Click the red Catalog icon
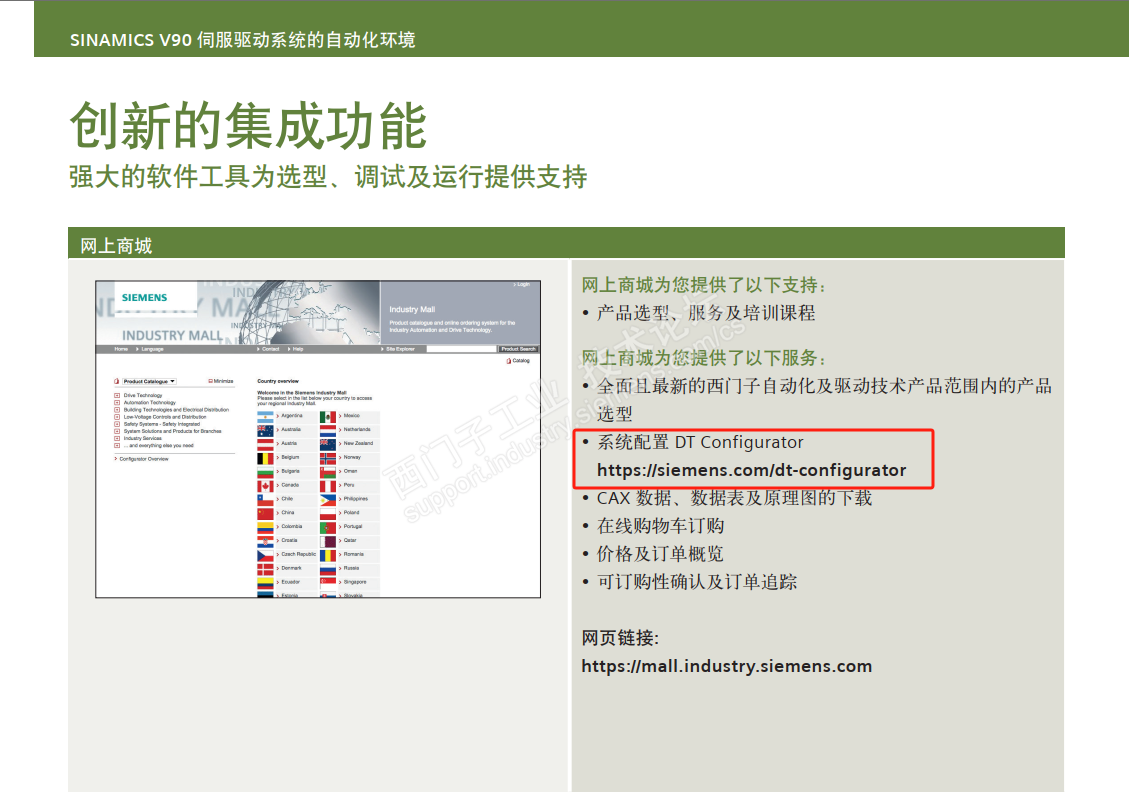 point(509,361)
